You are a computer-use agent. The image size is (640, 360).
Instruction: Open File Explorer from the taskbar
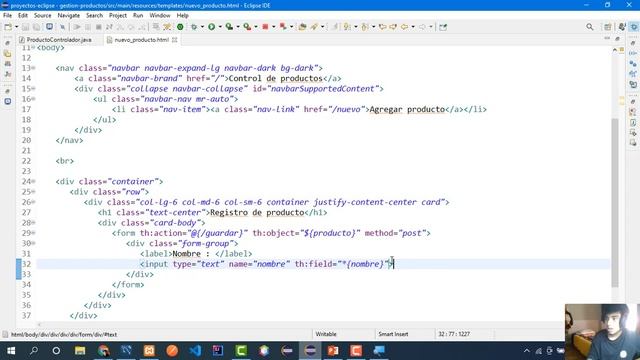click(80, 351)
